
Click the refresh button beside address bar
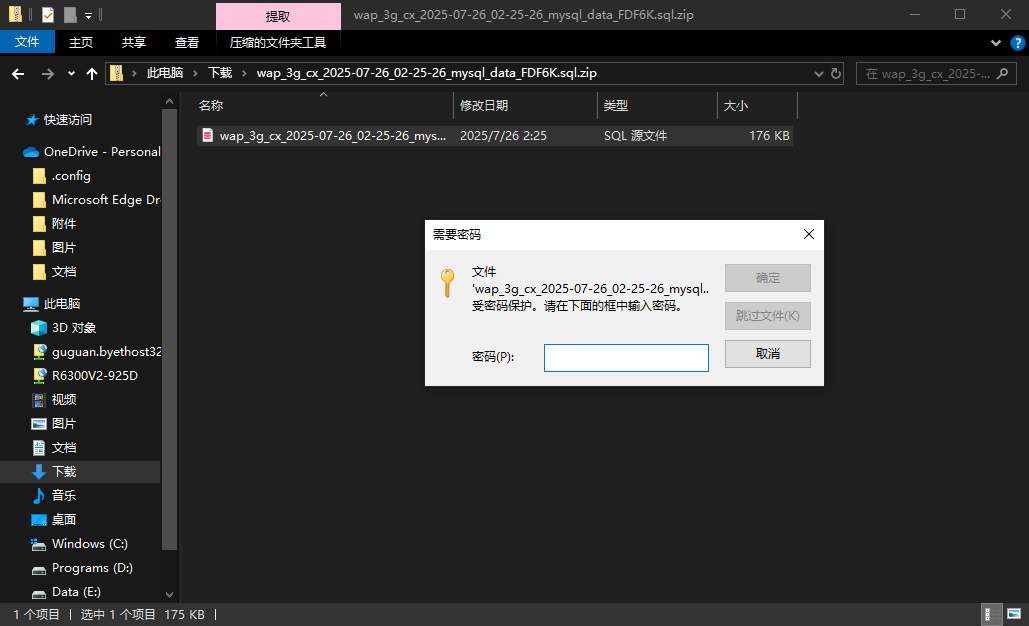(836, 74)
